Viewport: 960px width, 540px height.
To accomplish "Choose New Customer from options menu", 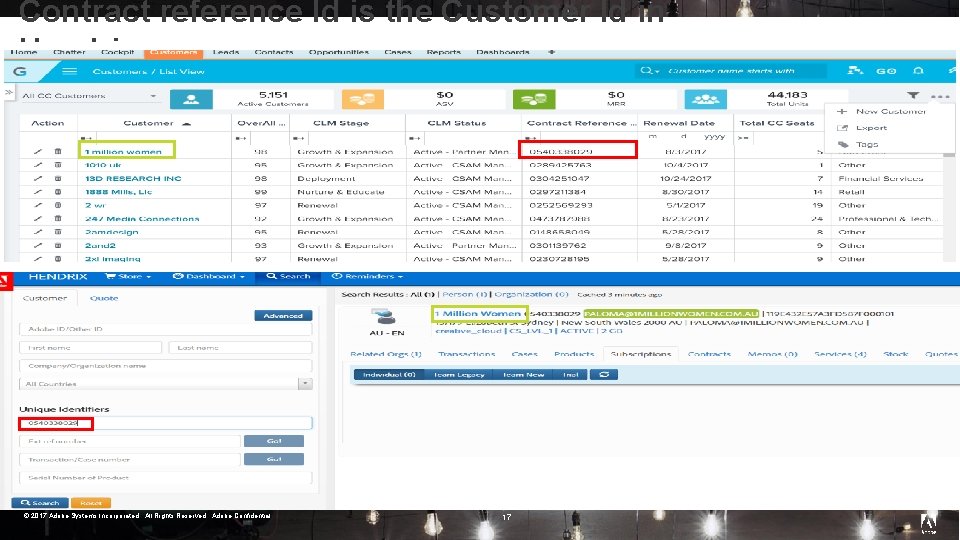I will 891,111.
